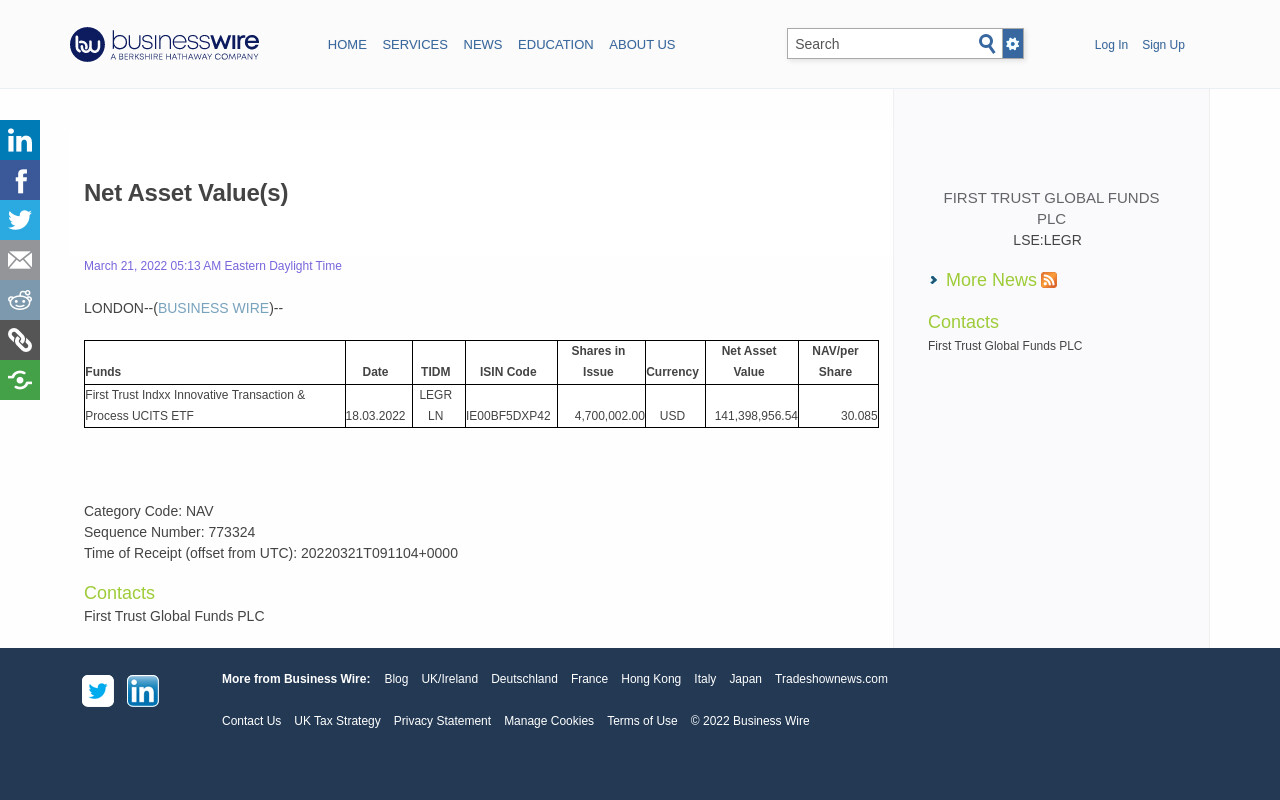Open the Privacy Statement footer link
This screenshot has width=1280, height=800.
tap(442, 721)
